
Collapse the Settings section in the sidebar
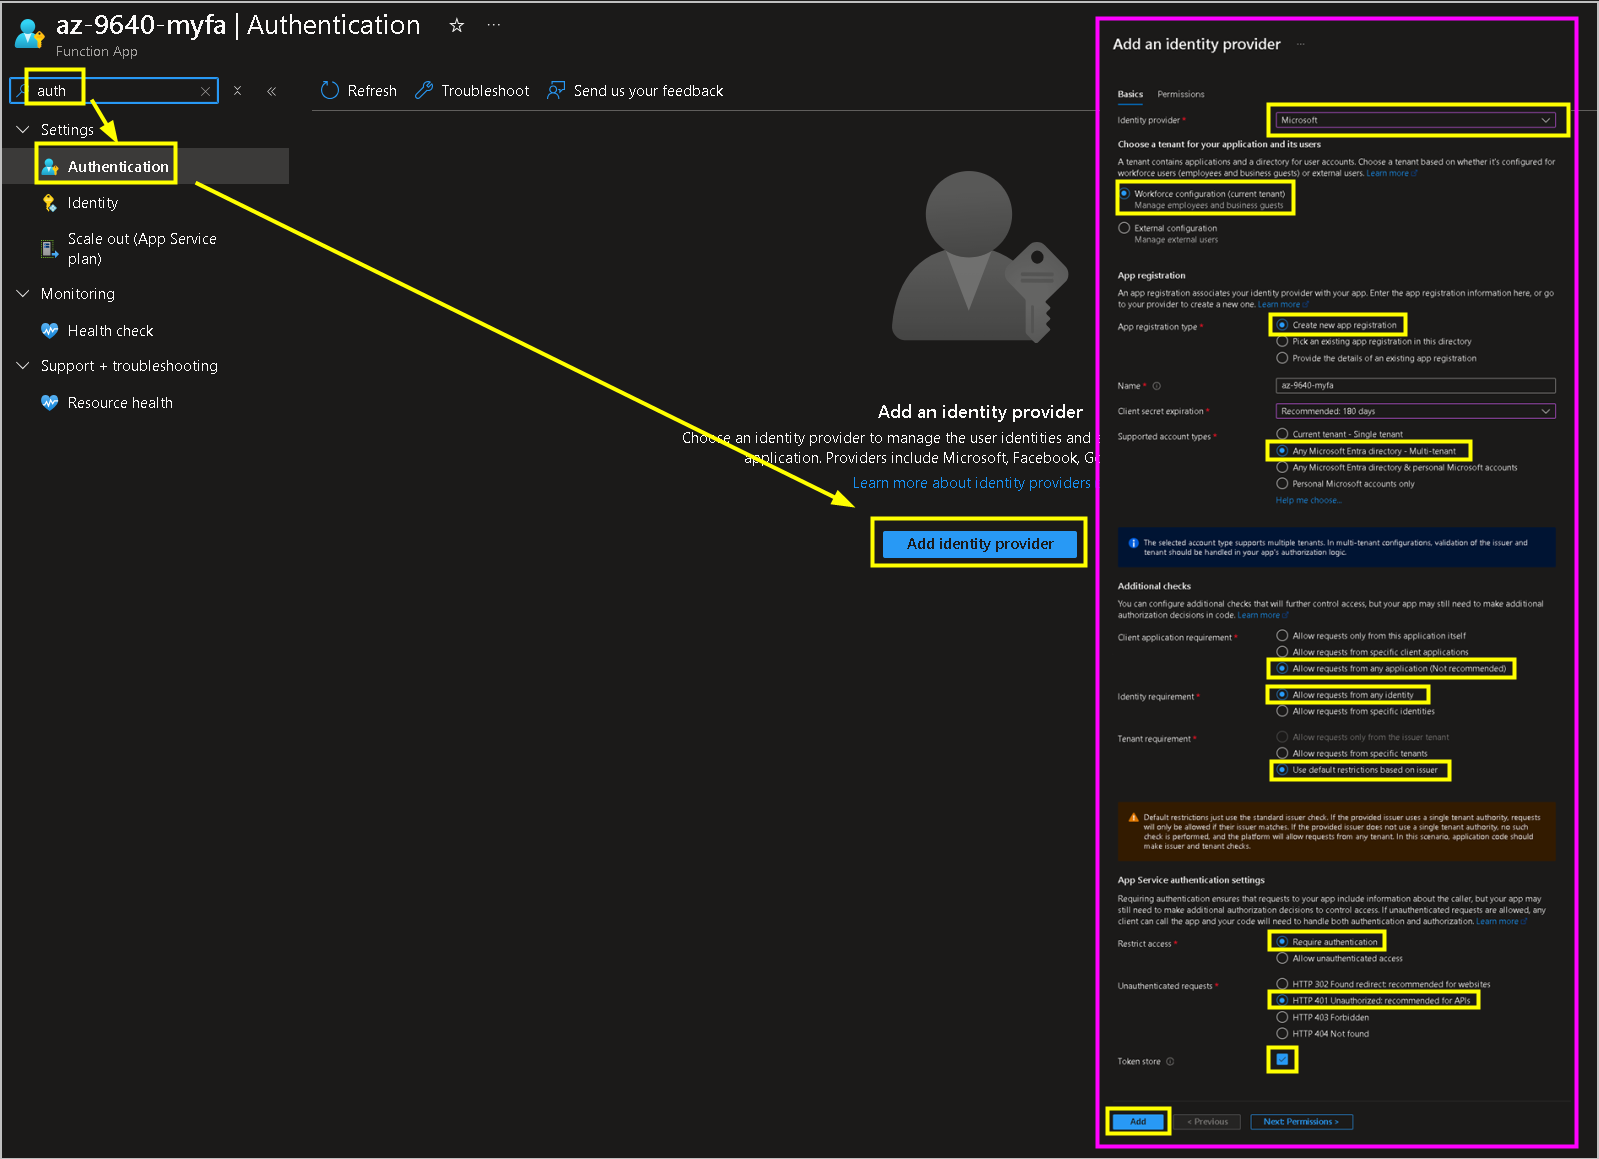click(23, 130)
